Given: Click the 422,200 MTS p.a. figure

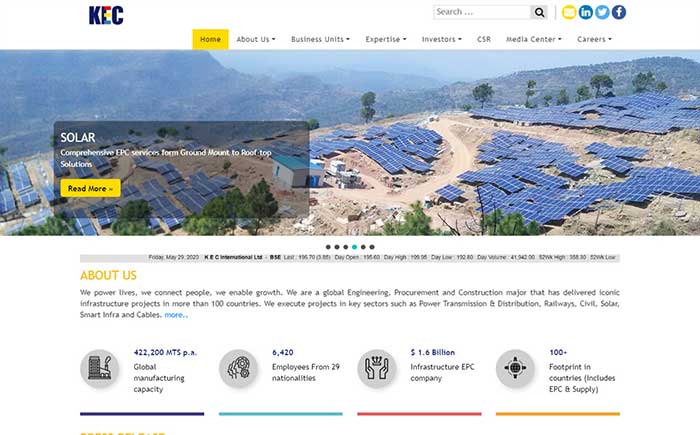Looking at the screenshot, I should tap(165, 352).
